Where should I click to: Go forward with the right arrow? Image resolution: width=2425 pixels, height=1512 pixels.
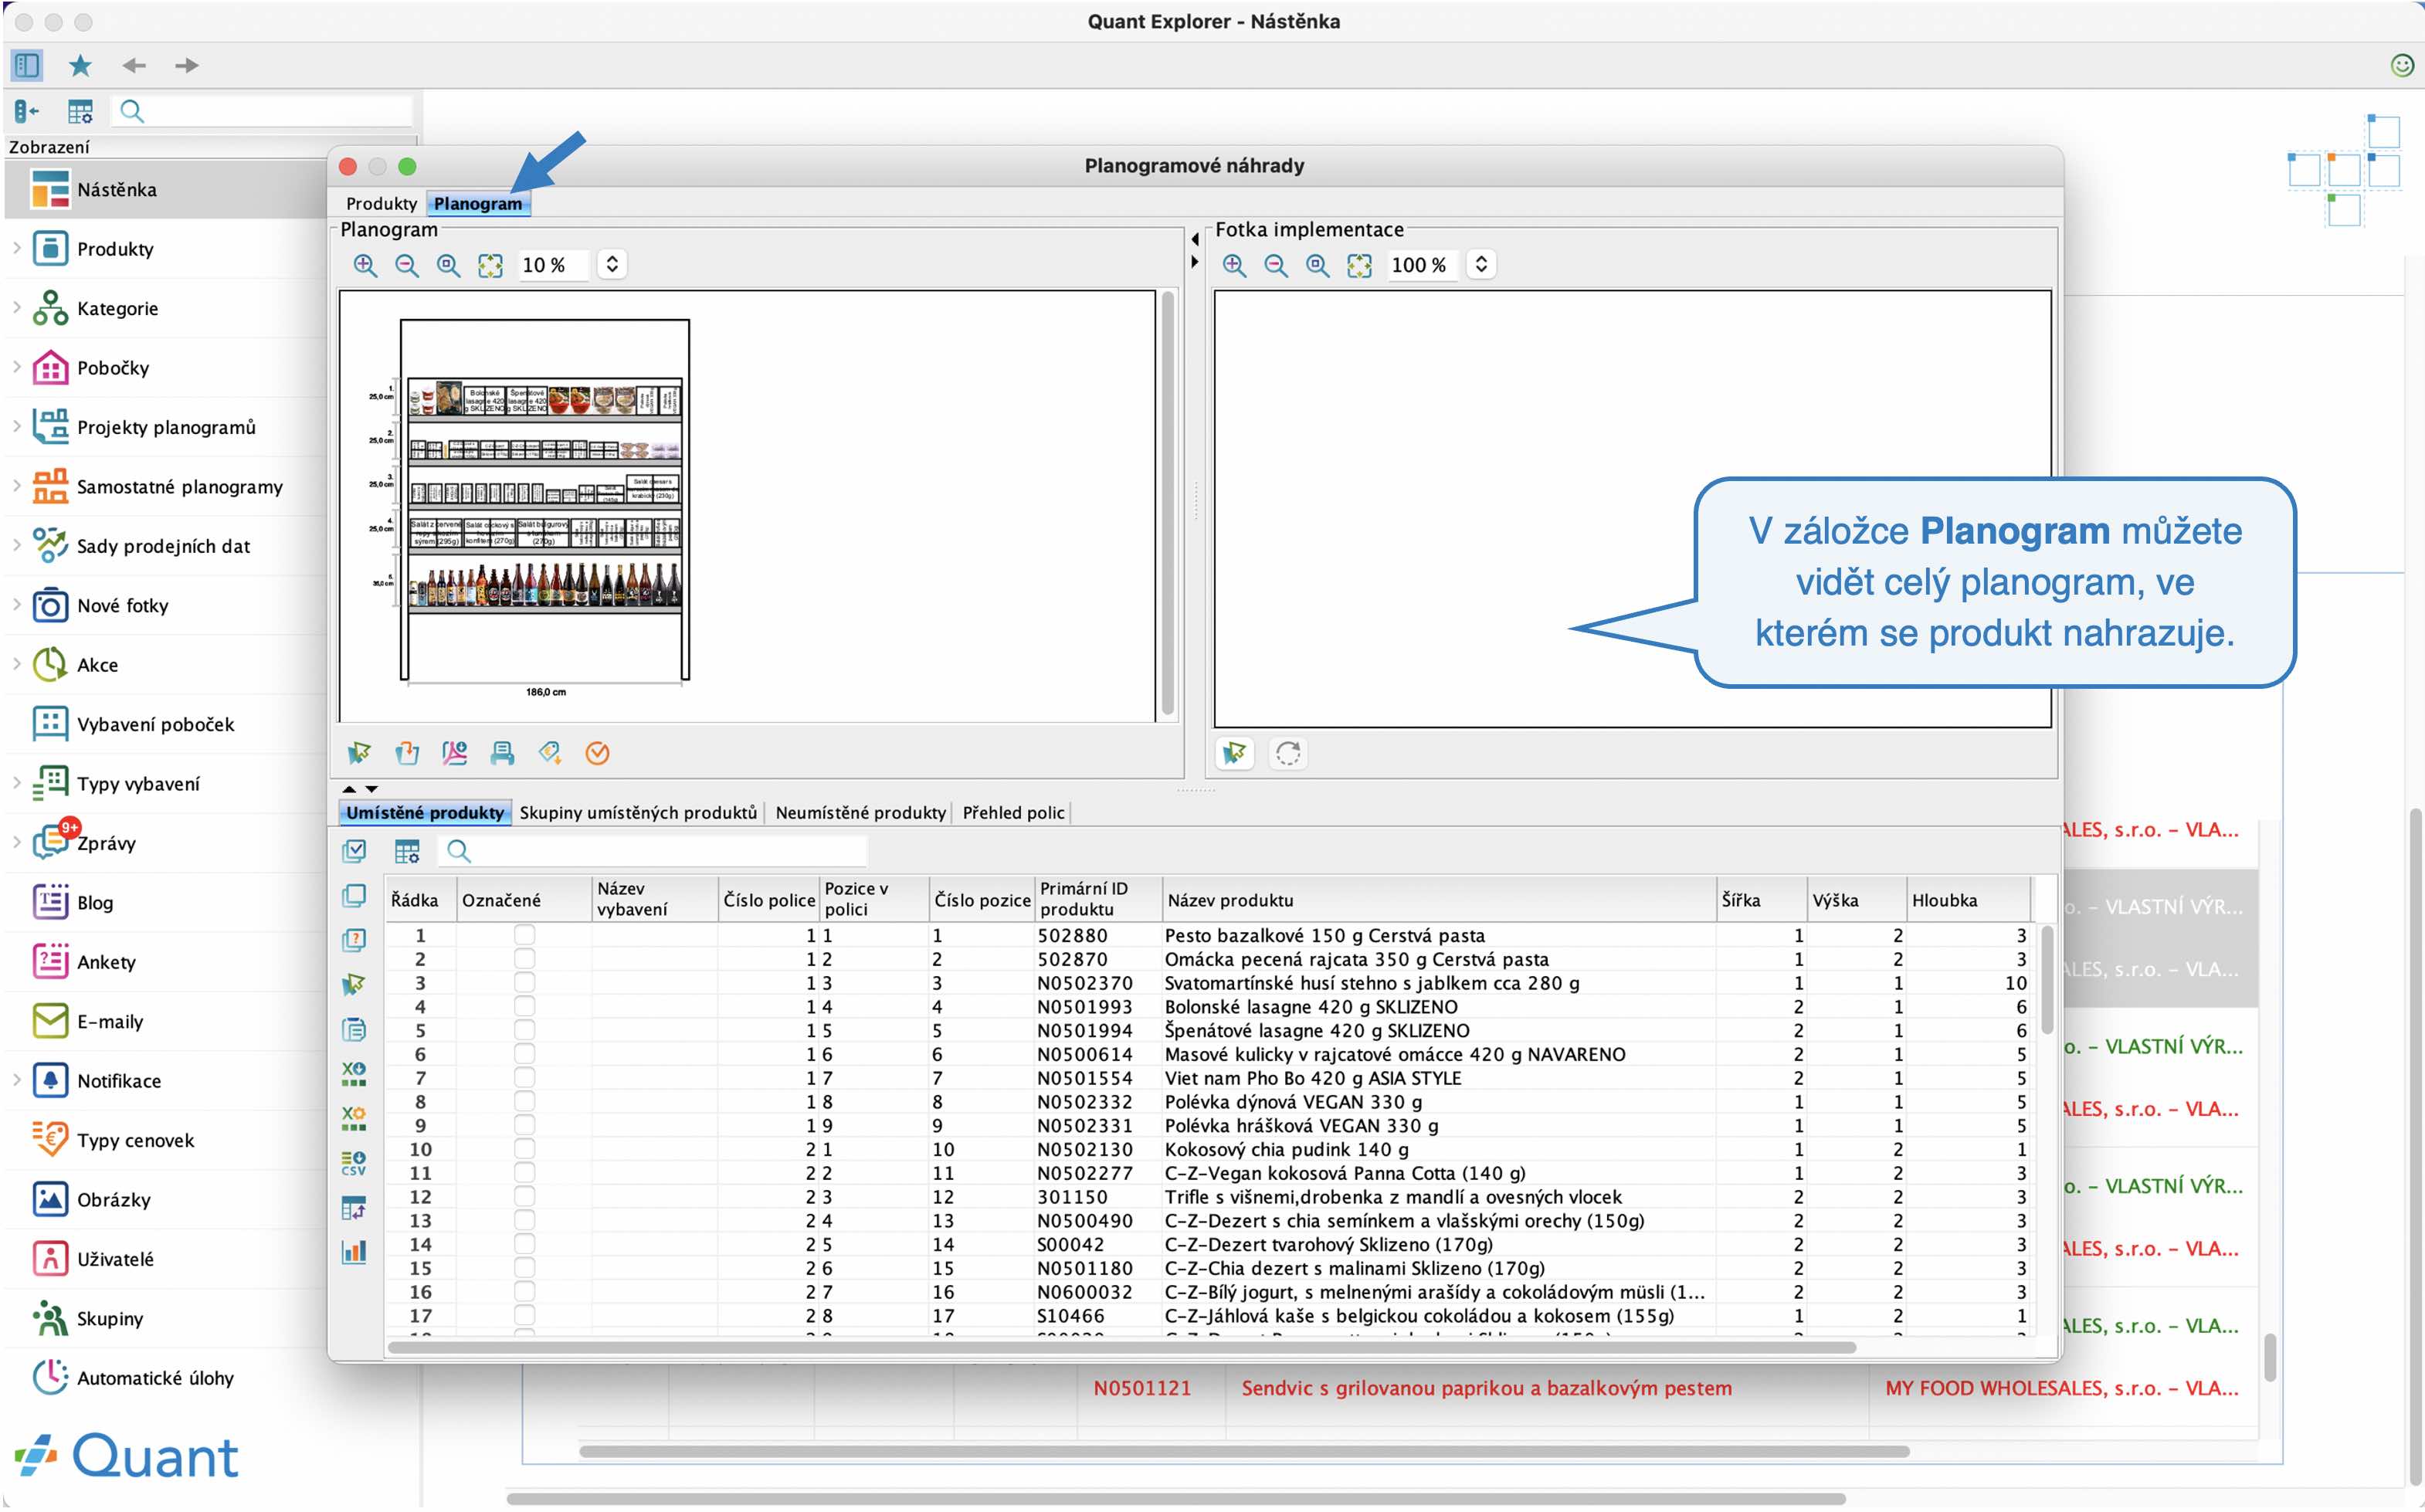(x=187, y=66)
